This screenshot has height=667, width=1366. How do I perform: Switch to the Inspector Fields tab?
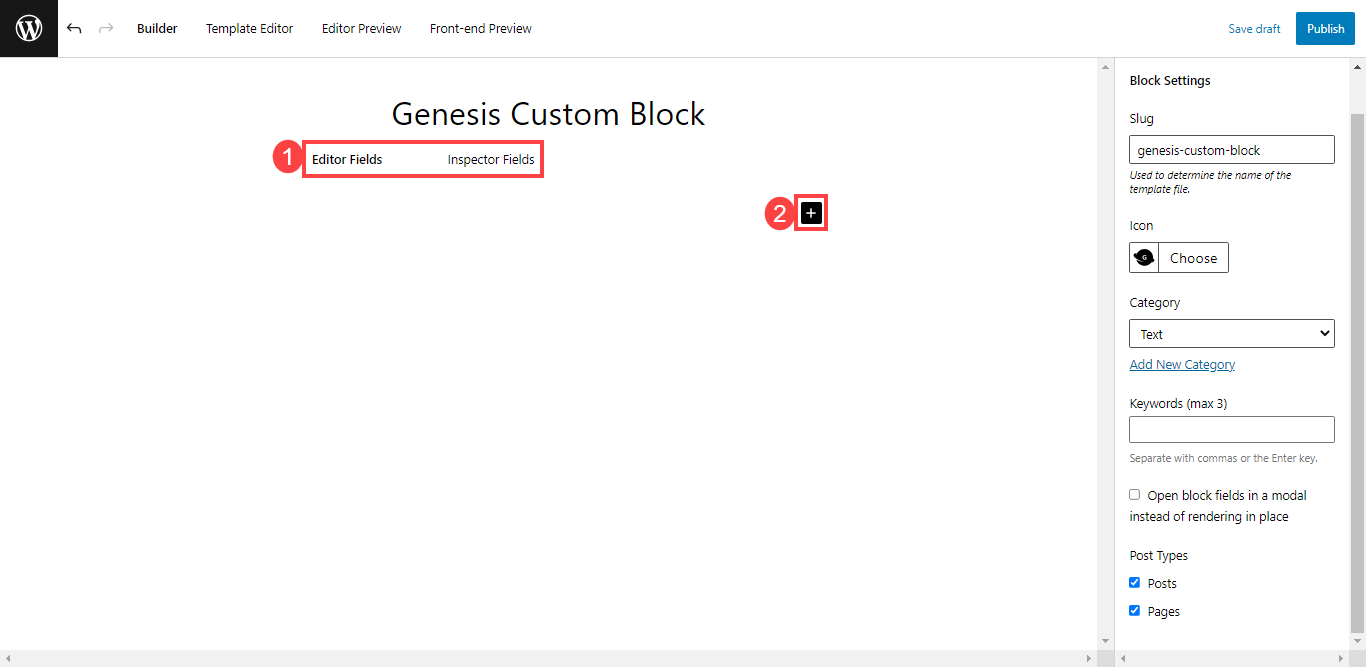(489, 159)
